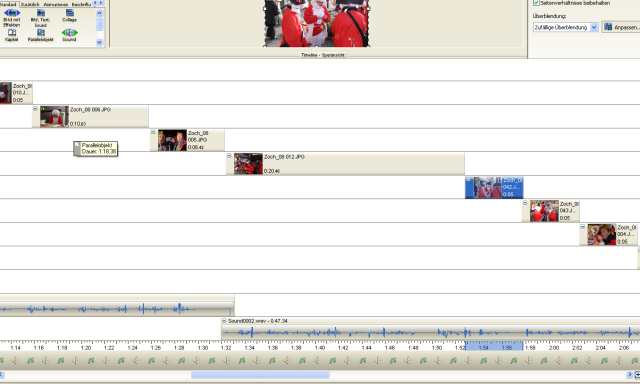Switch to the Standard toolbox tab
640x384 pixels.
[x=8, y=4]
